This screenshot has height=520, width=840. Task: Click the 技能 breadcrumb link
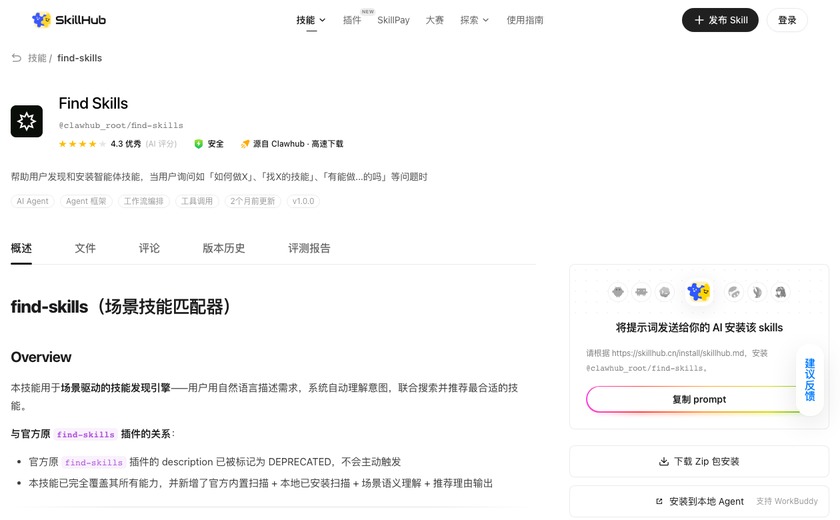[37, 58]
